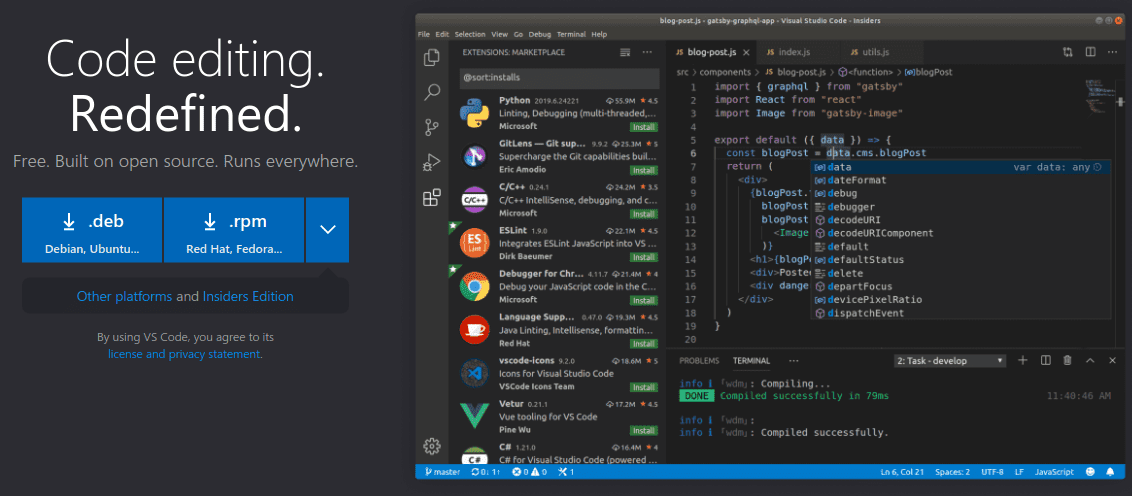1132x496 pixels.
Task: Click the src breadcrumb segment
Action: [682, 72]
